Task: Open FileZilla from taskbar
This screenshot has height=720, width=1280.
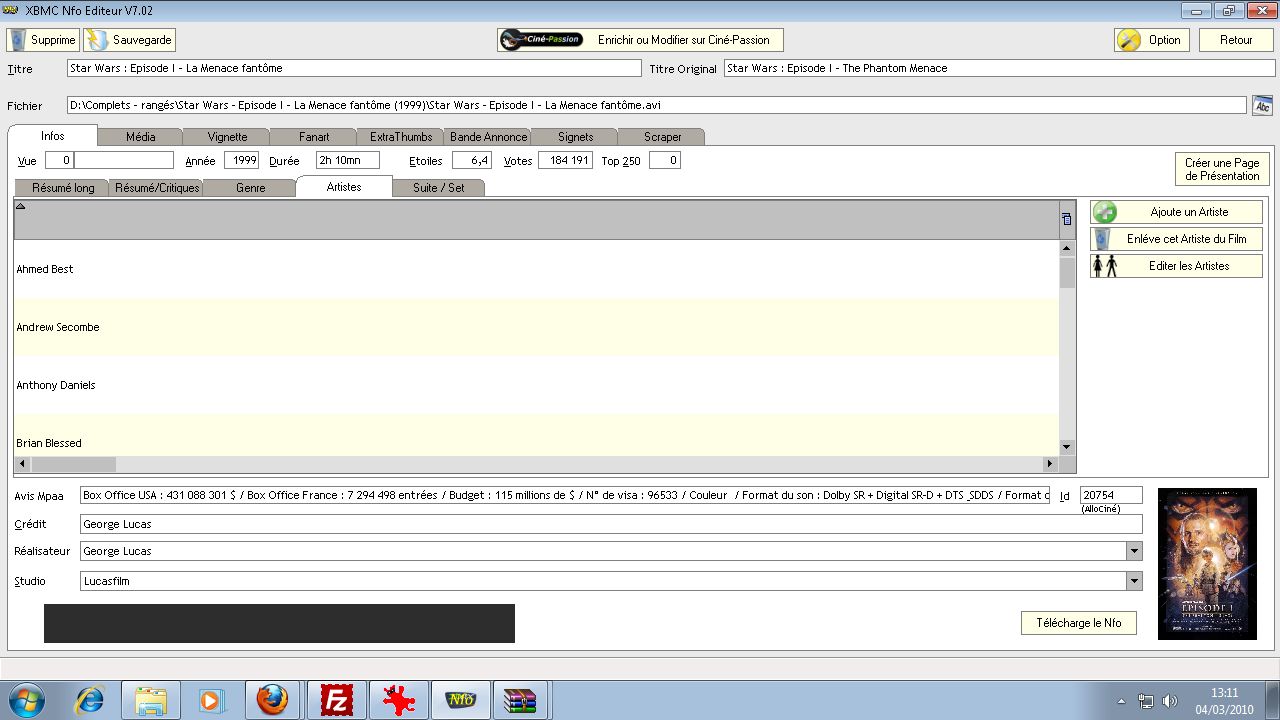Action: tap(336, 700)
